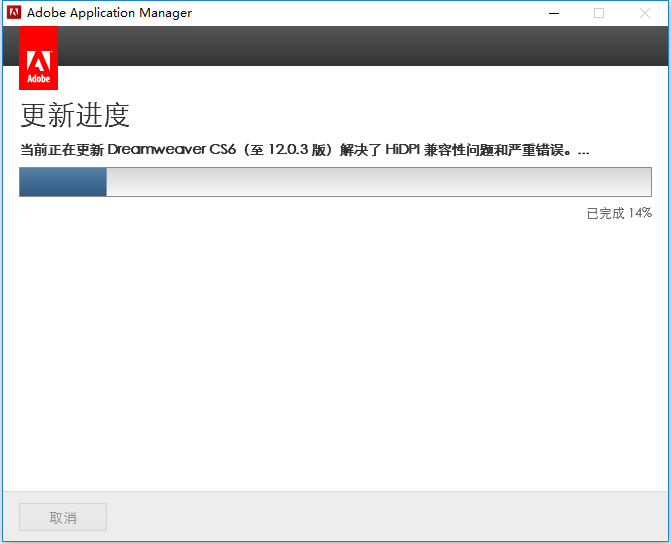Maximize the Adobe Application Manager window
The height and width of the screenshot is (544, 671).
coord(599,13)
